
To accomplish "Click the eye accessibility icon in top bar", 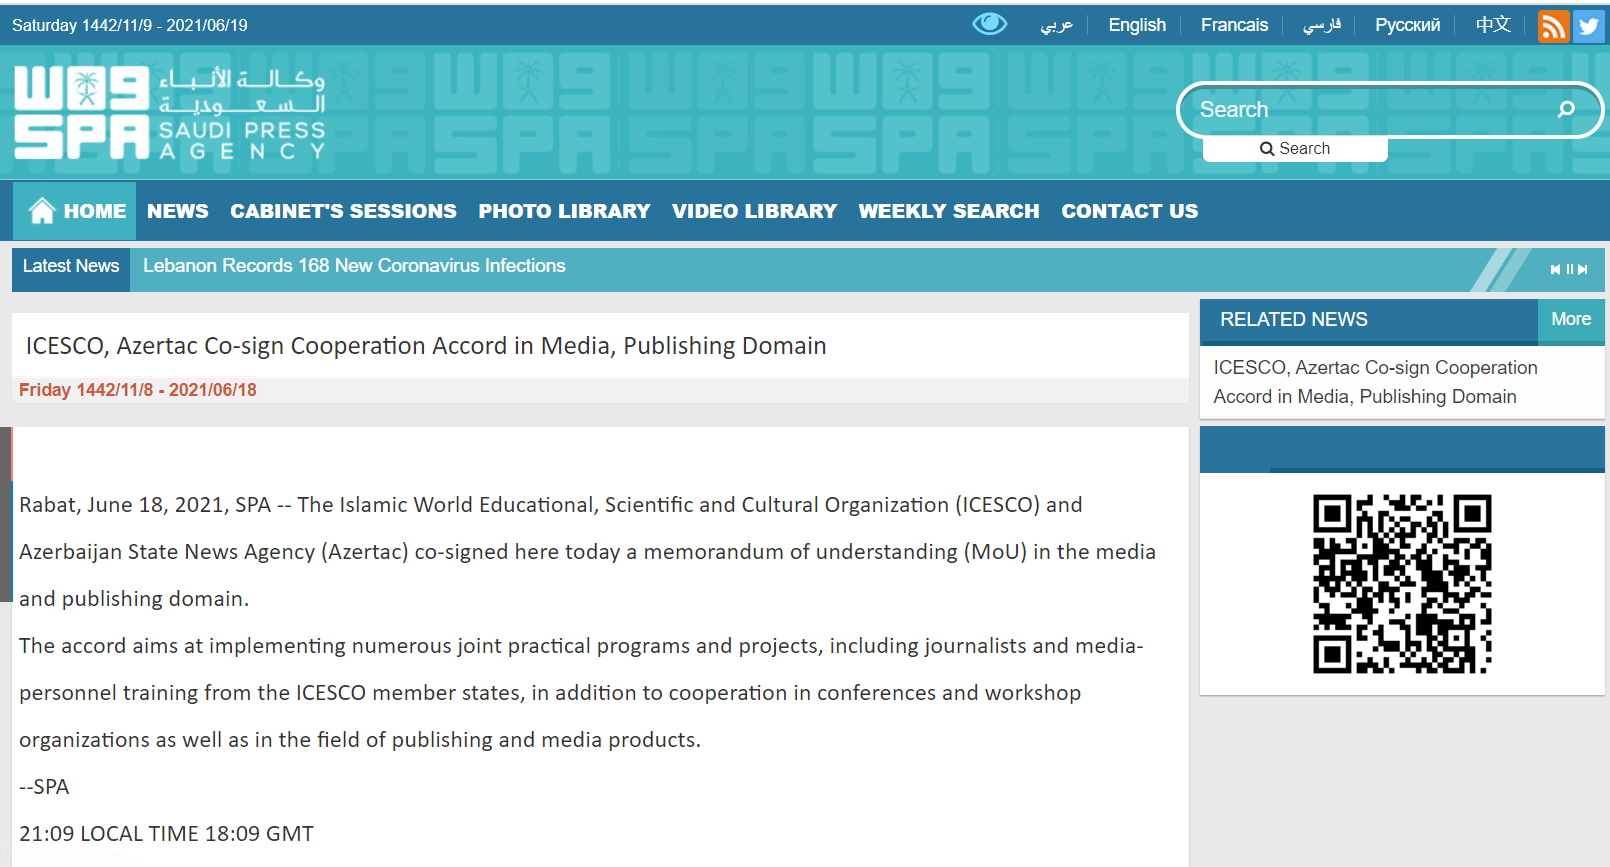I will pyautogui.click(x=990, y=24).
